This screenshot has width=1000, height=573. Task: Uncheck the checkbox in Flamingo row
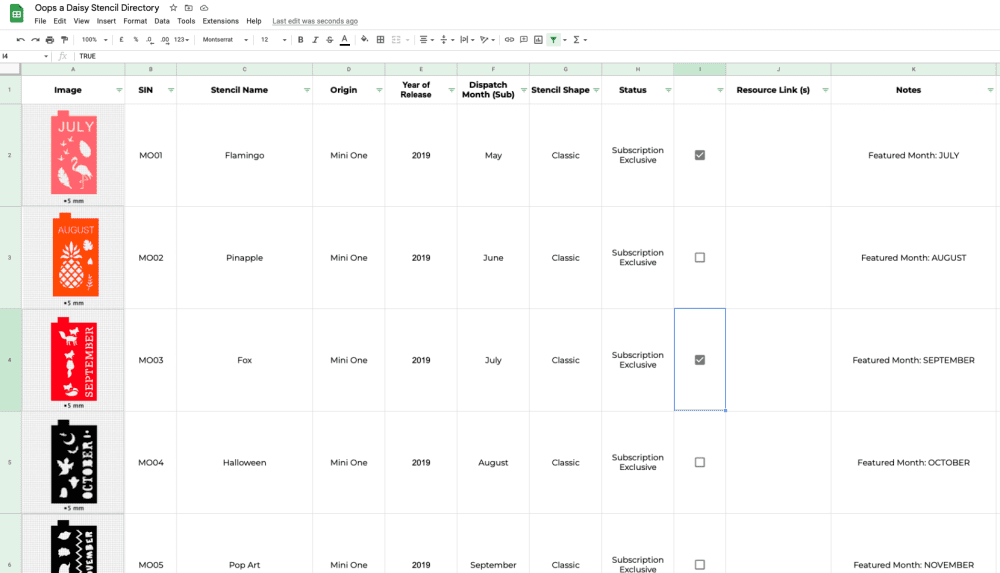700,155
